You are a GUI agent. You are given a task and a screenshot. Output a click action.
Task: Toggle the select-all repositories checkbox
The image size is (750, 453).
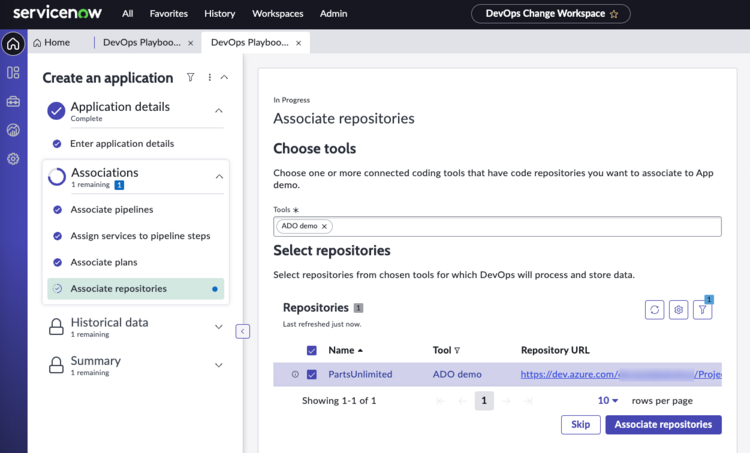(311, 351)
